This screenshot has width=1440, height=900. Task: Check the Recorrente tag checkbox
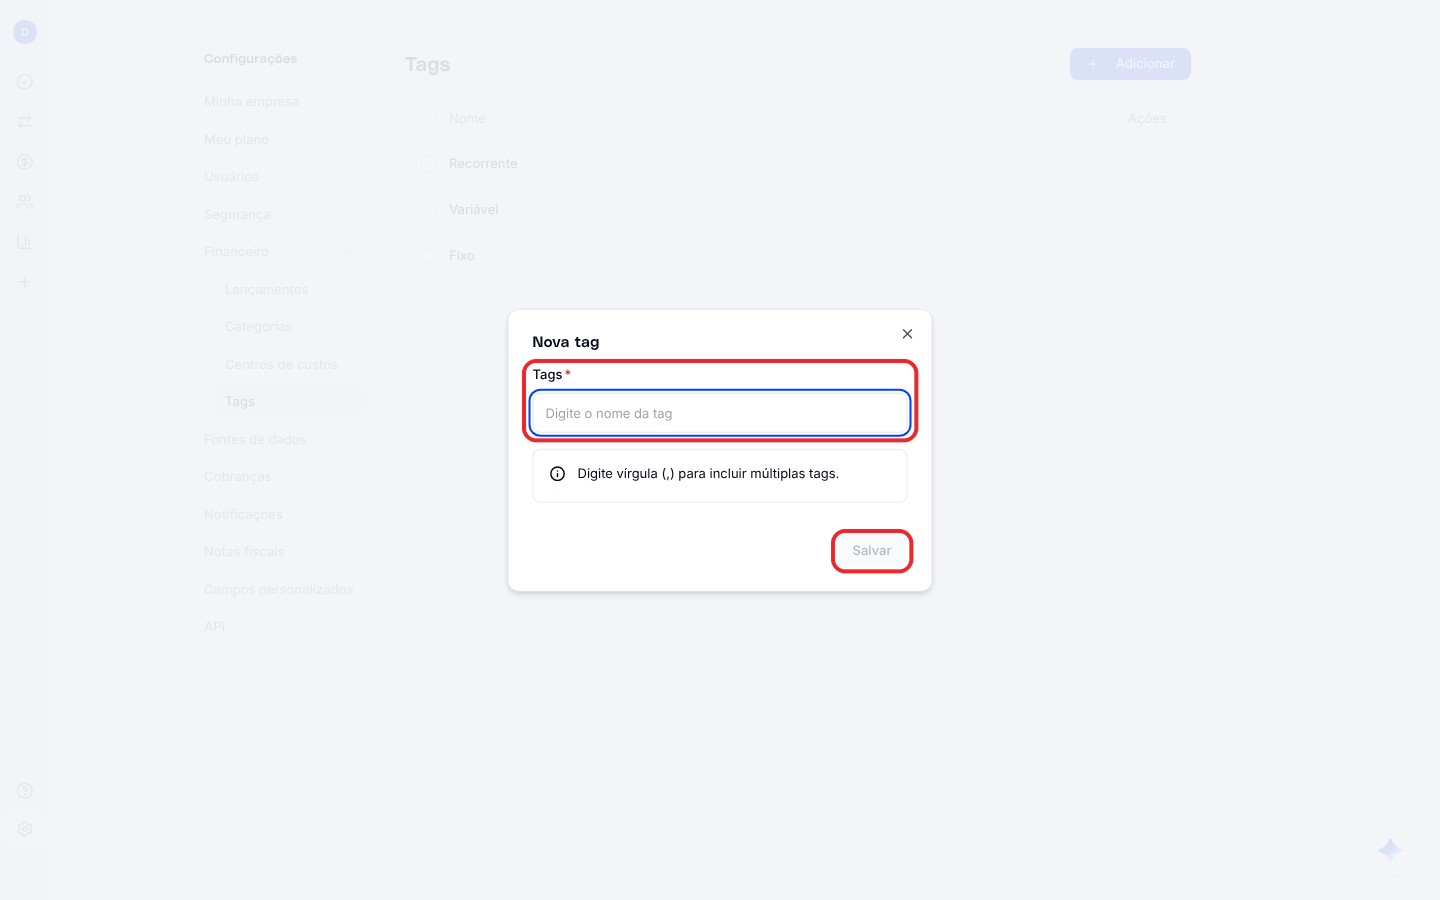point(428,164)
